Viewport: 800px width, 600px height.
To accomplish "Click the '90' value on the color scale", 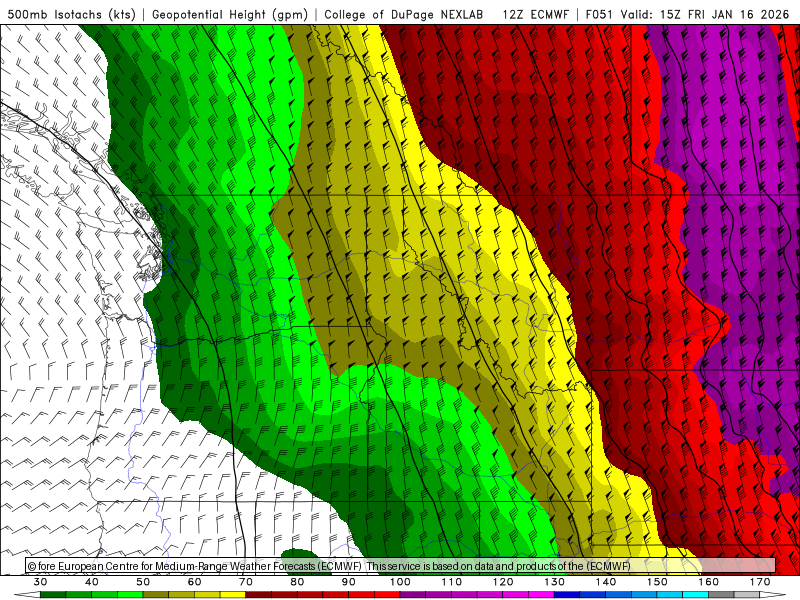I will point(348,582).
